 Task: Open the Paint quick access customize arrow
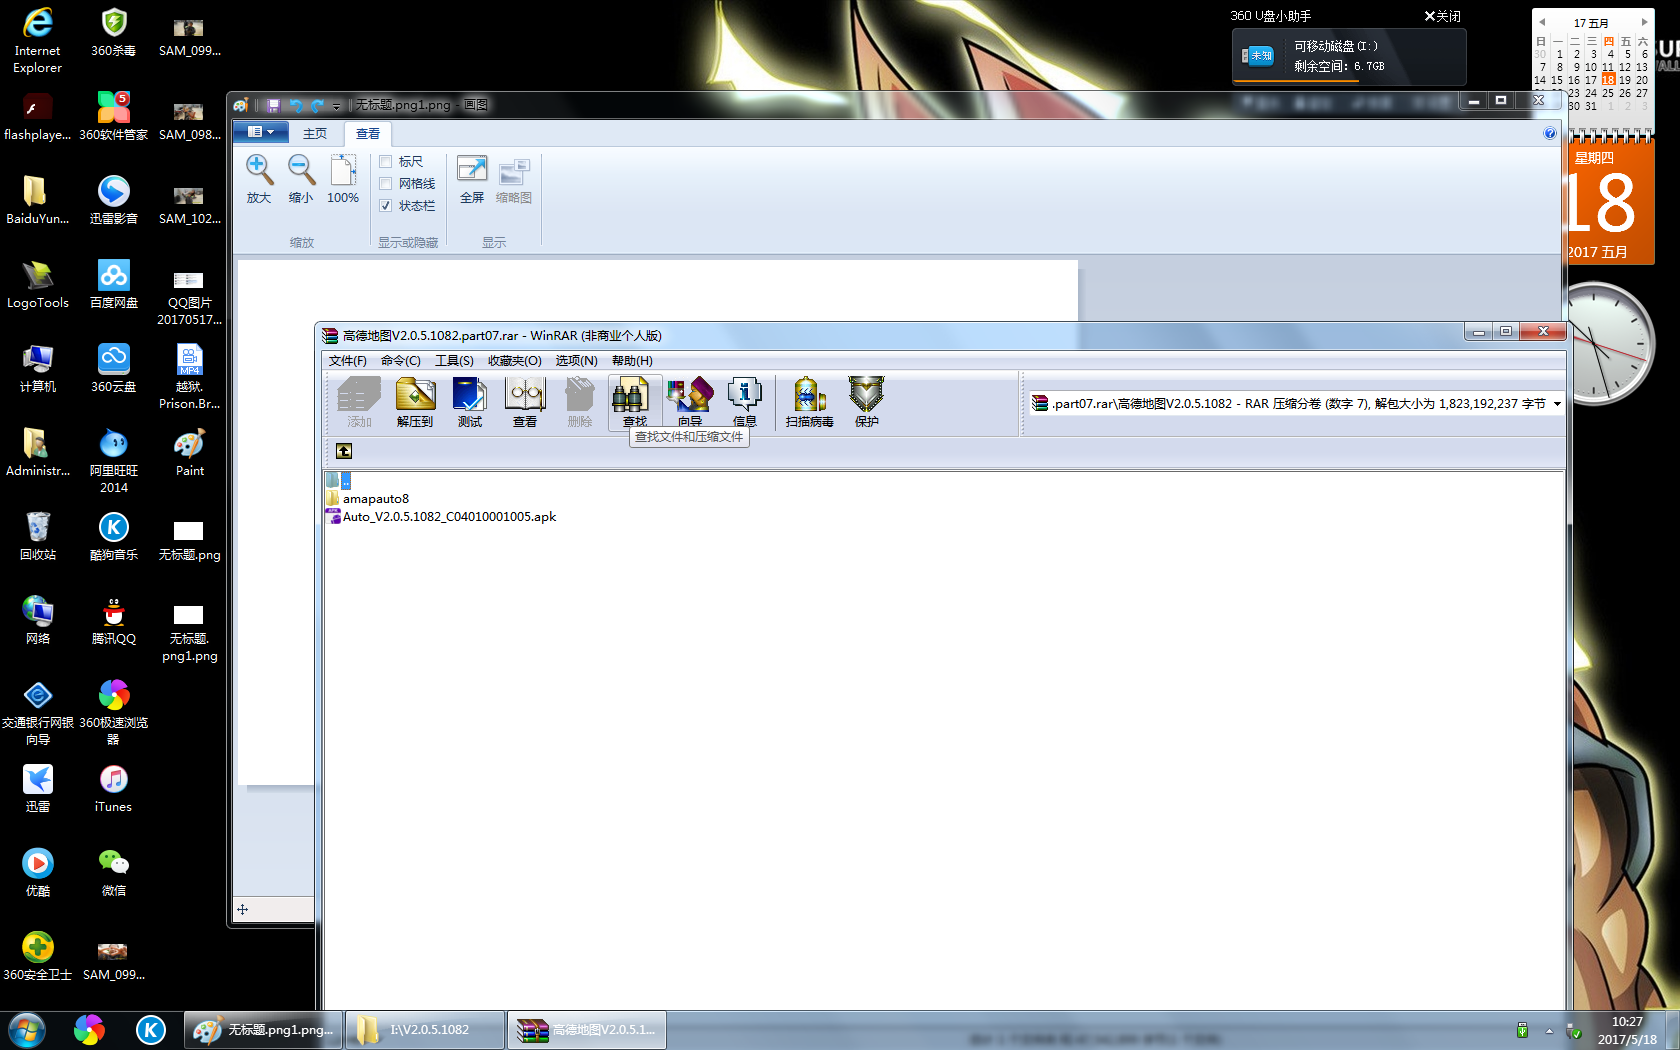click(337, 106)
